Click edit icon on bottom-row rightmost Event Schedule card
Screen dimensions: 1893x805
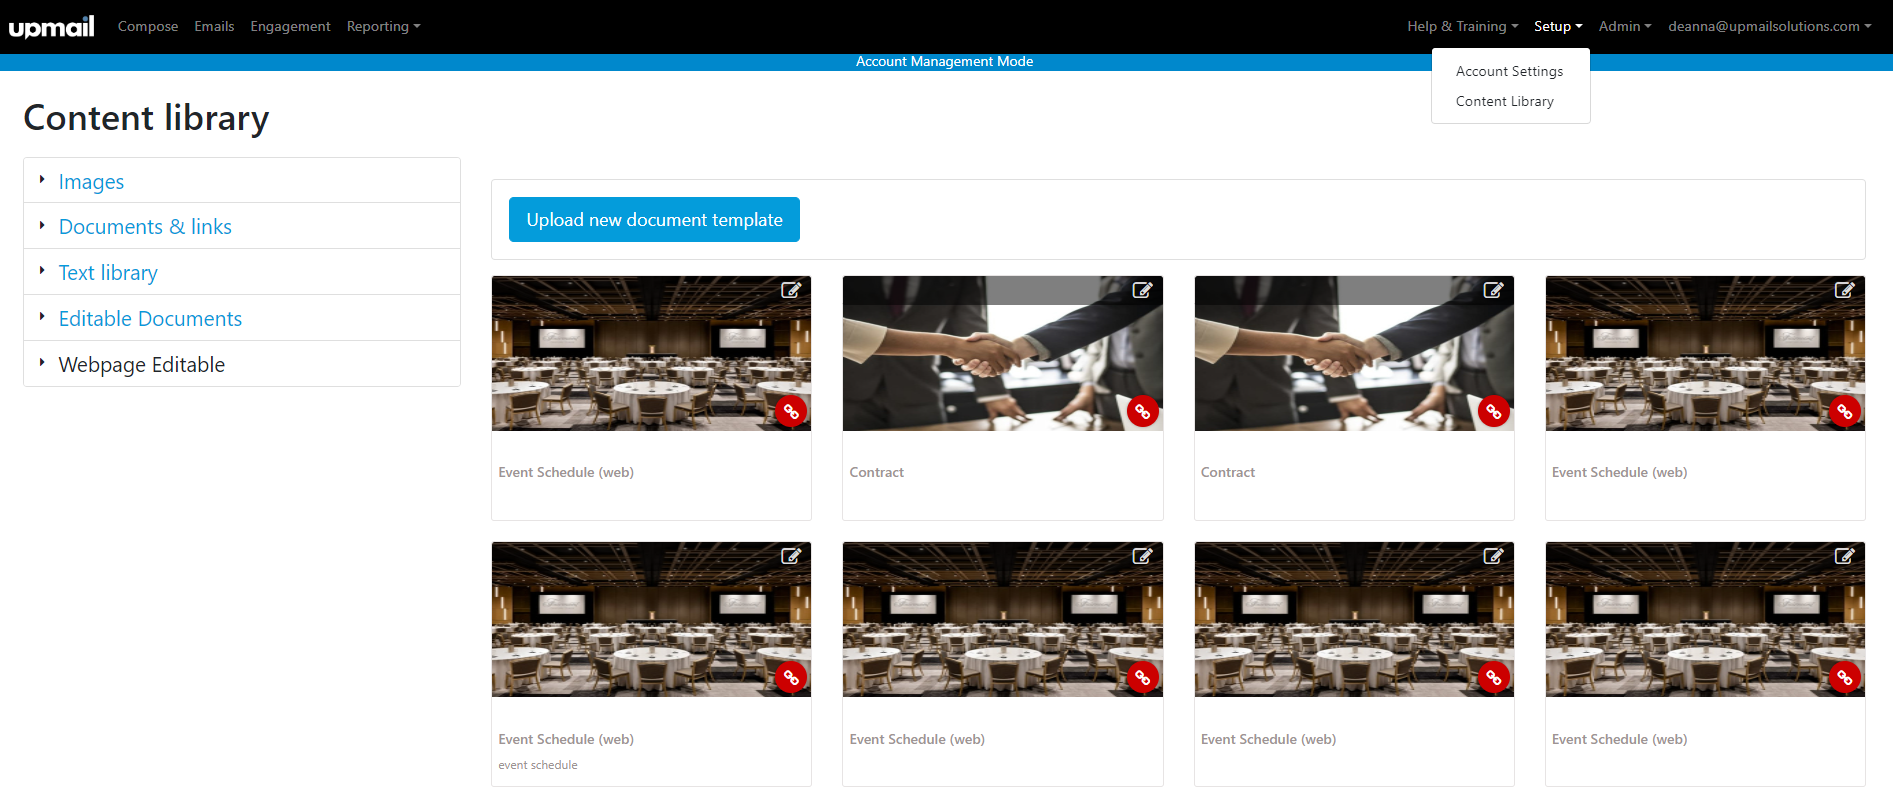click(1845, 556)
